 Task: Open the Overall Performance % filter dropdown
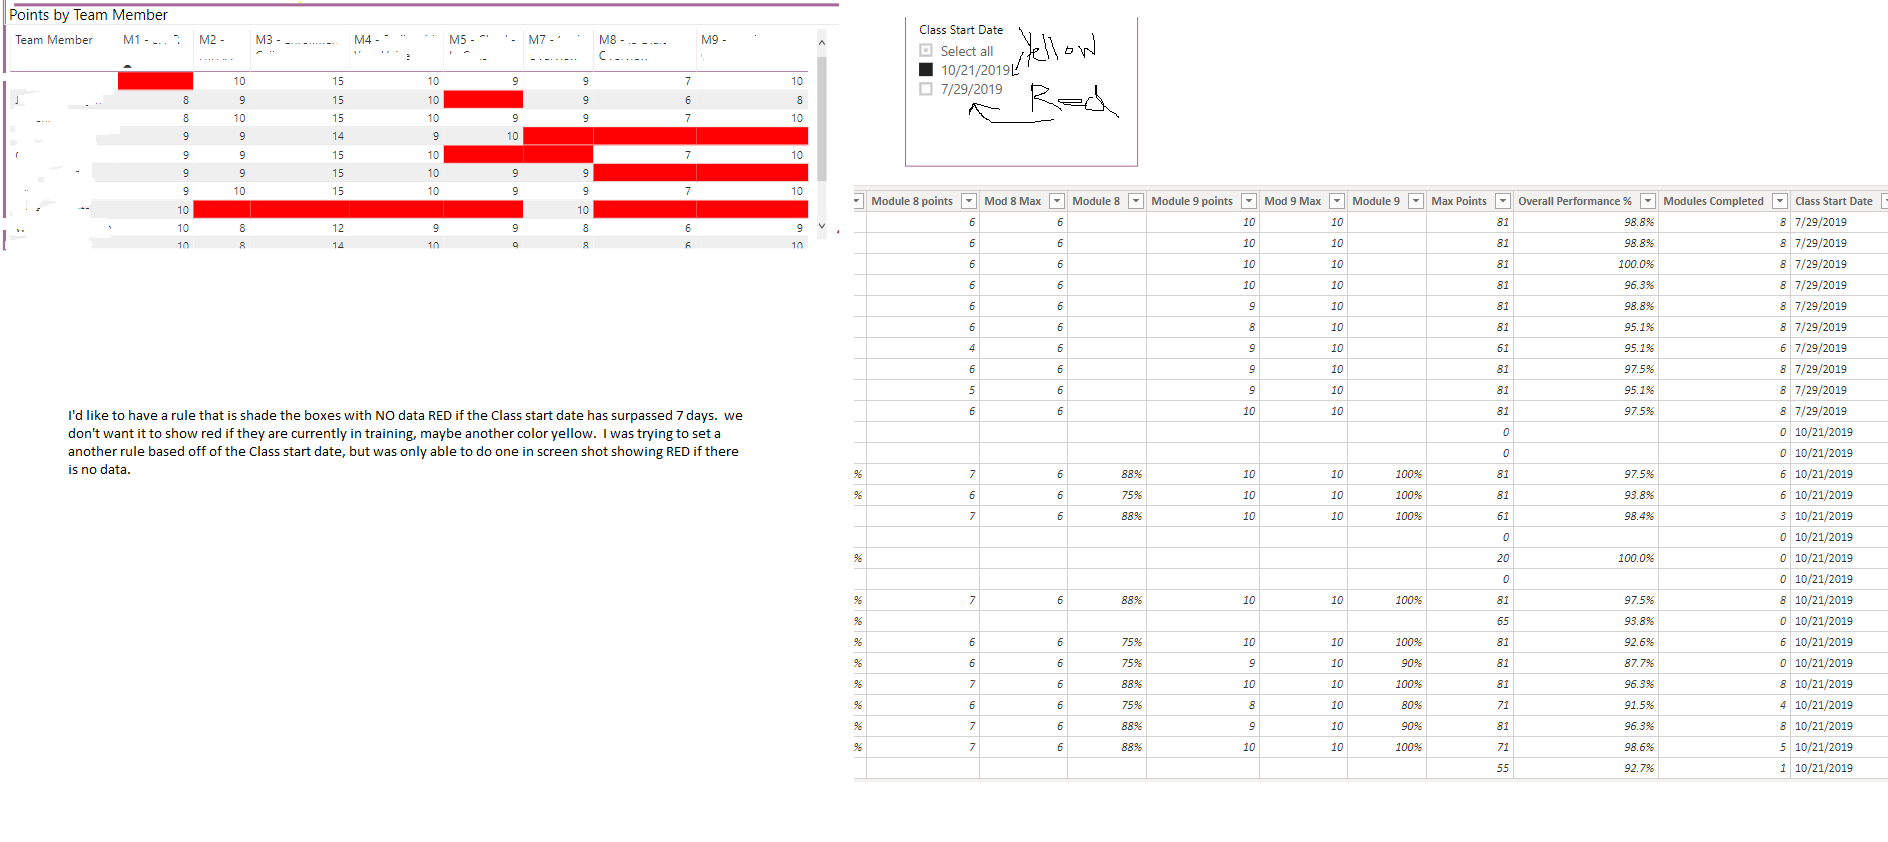[1647, 201]
